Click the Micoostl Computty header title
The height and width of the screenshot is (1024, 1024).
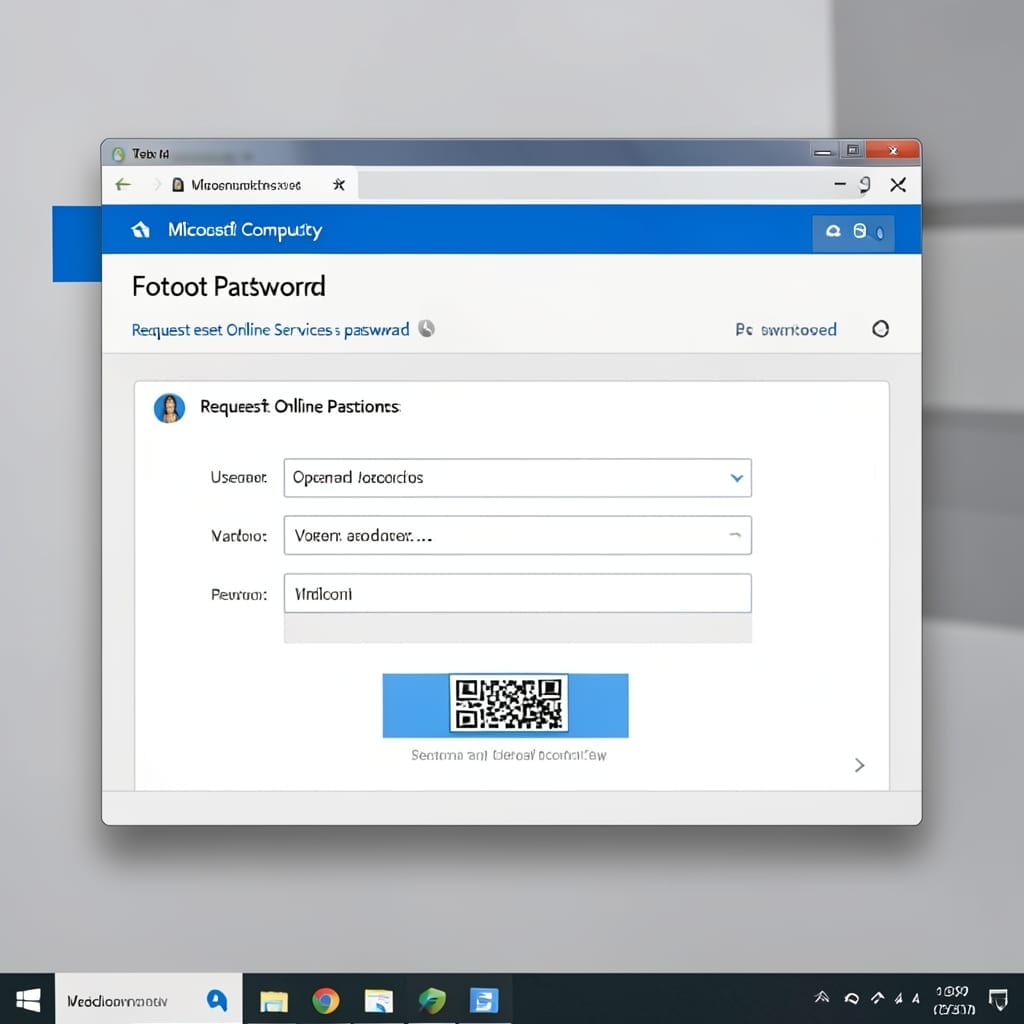[x=245, y=230]
